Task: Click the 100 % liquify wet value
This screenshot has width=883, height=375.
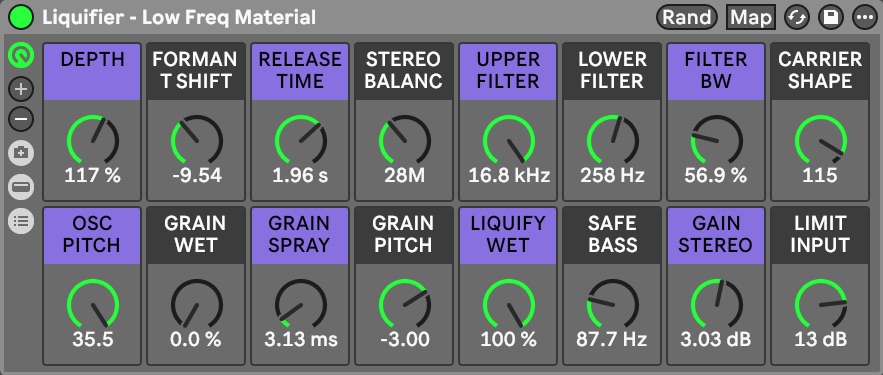Action: [x=509, y=340]
